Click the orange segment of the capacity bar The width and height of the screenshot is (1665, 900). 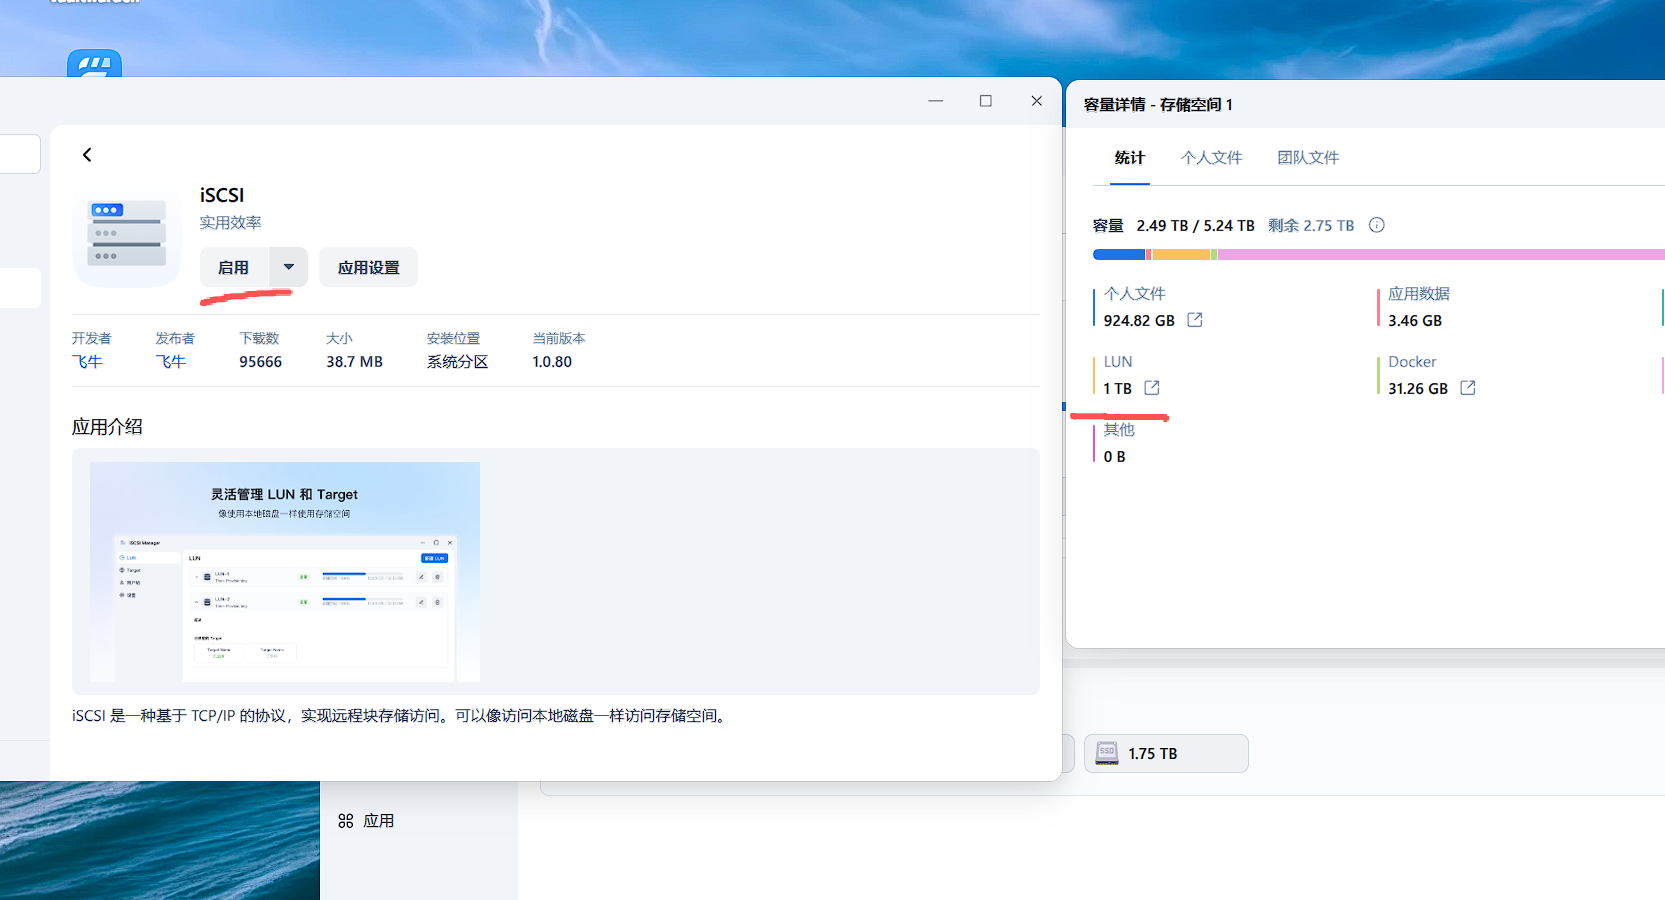click(1181, 255)
